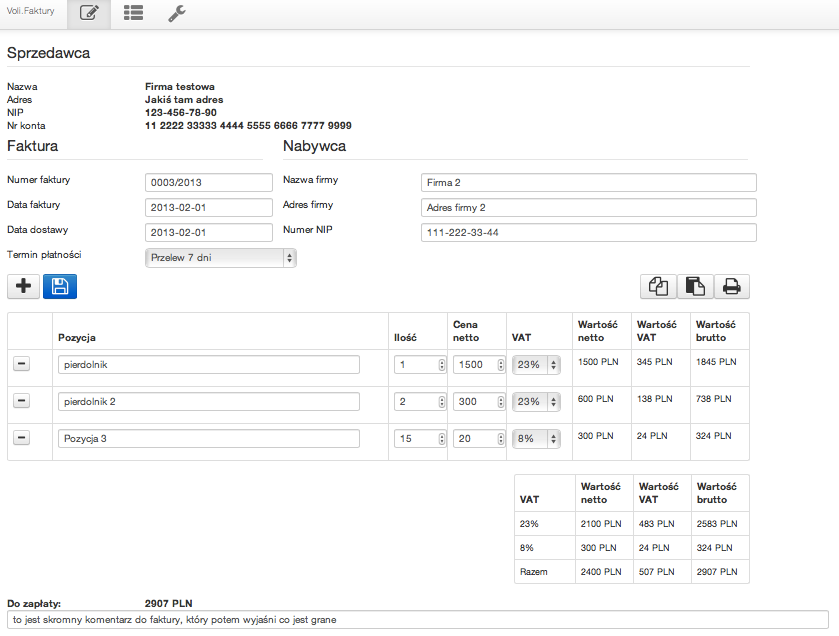Click quantity stepper for Pozycja 3 row
839x636 pixels.
441,439
